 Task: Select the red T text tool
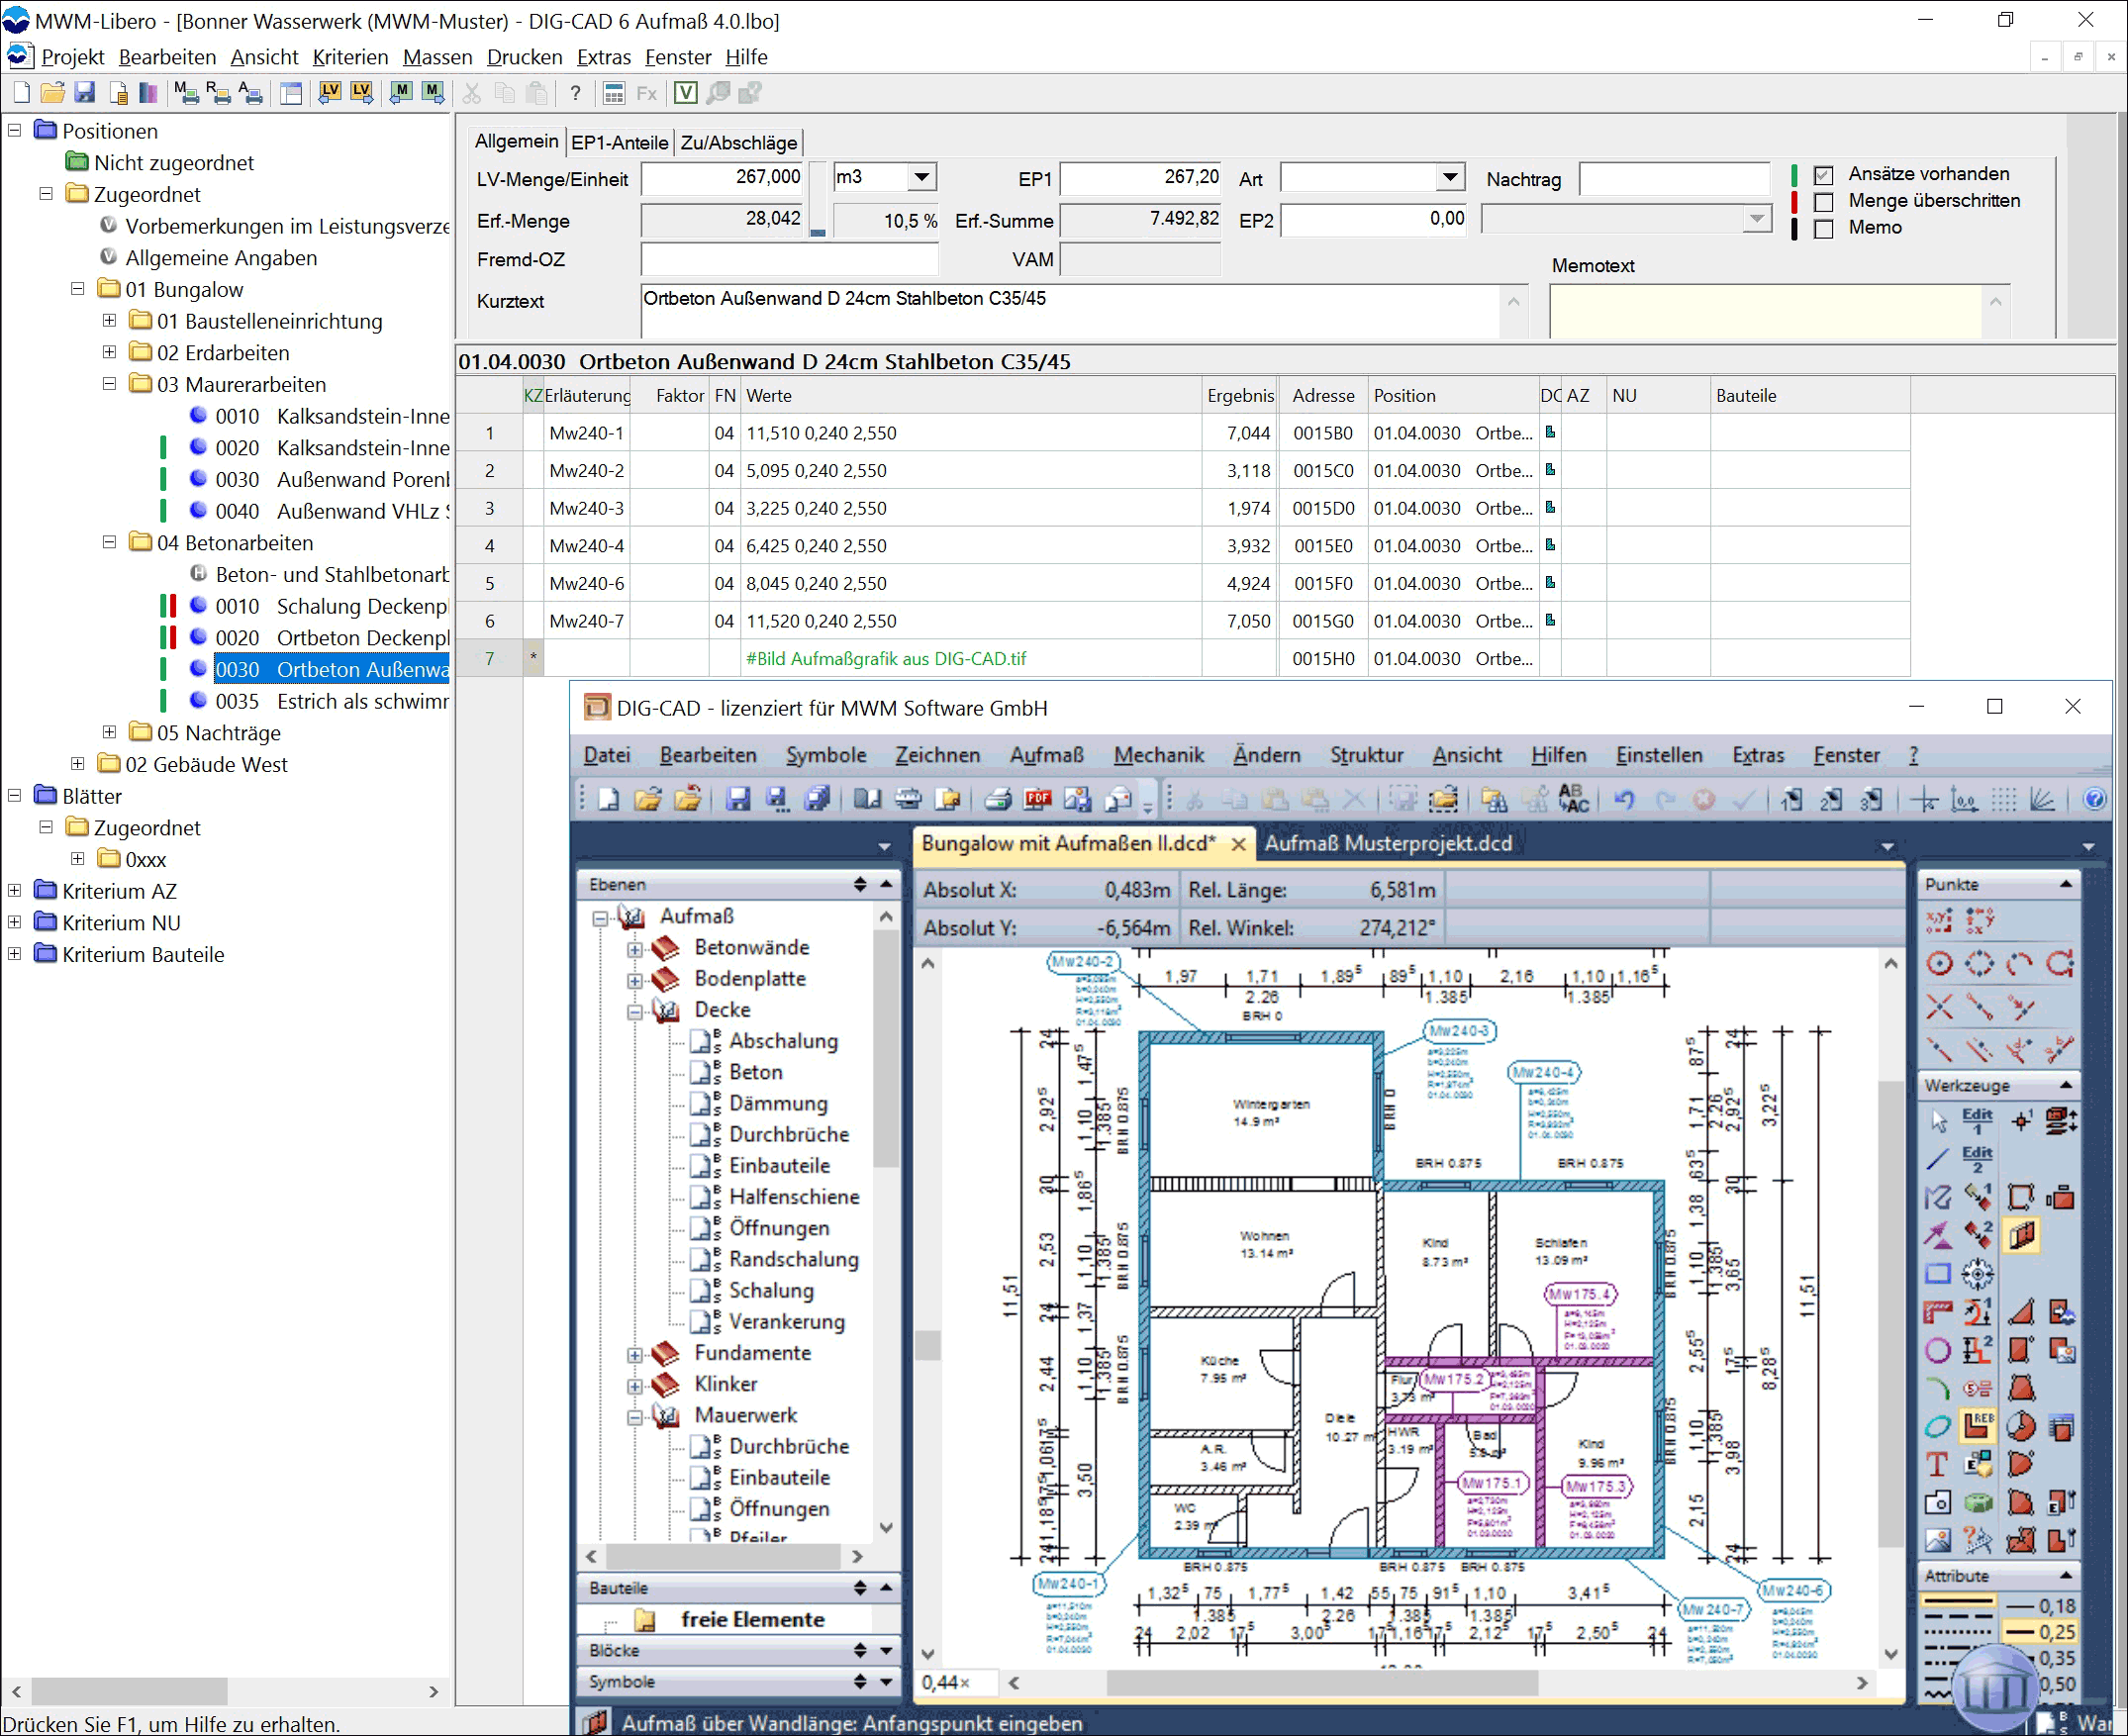[x=1937, y=1464]
